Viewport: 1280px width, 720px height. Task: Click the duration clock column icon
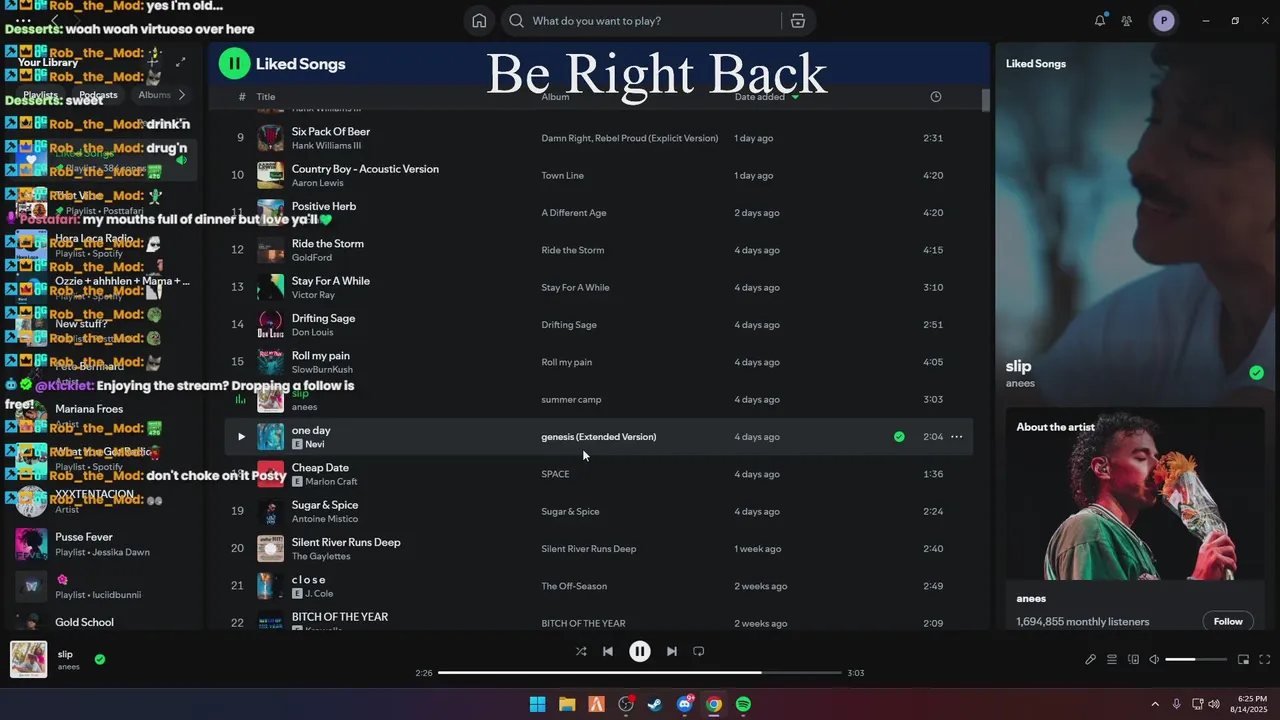point(936,97)
